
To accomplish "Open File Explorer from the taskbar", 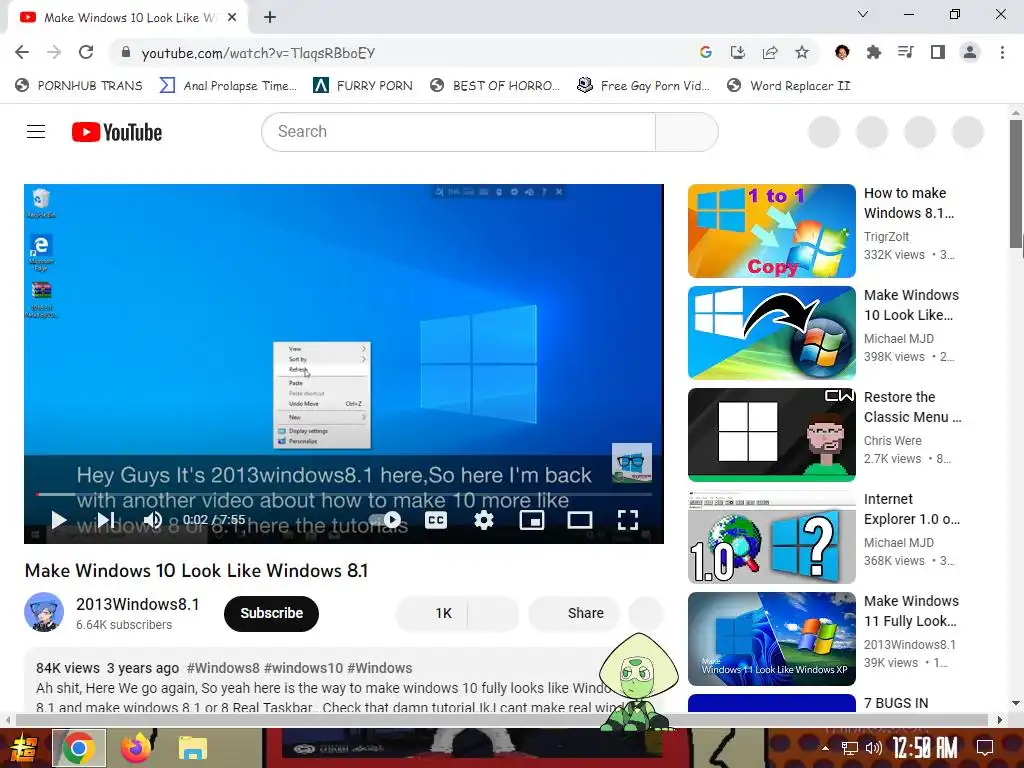I will point(193,748).
